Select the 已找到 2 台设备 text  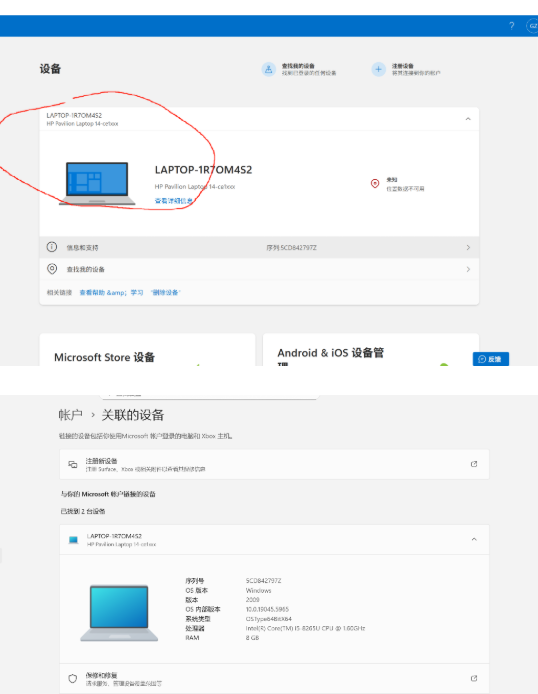pos(83,511)
